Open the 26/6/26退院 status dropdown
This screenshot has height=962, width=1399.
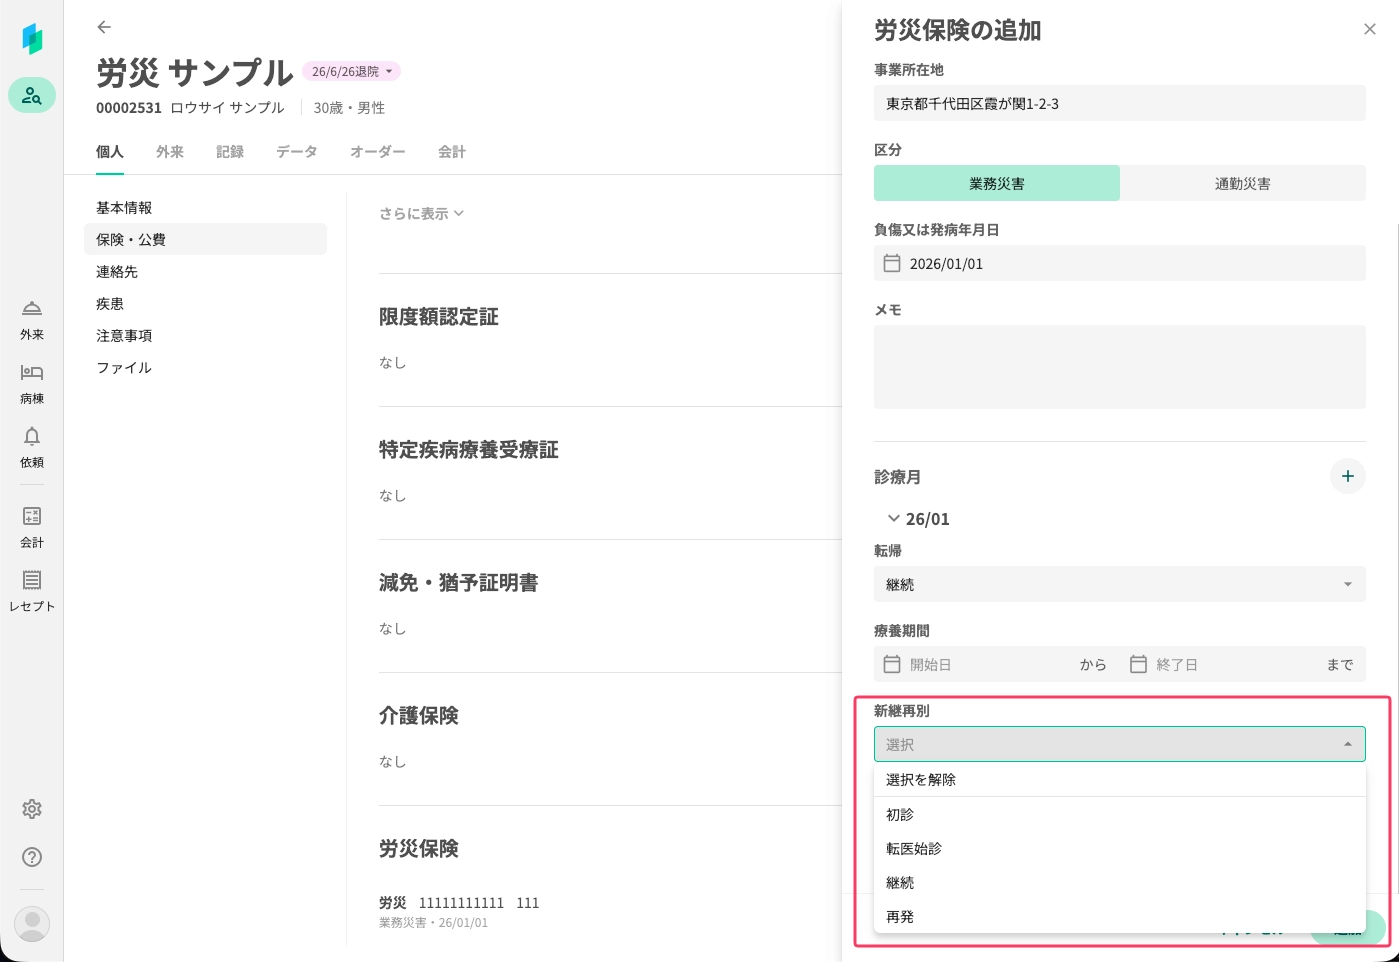tap(351, 71)
